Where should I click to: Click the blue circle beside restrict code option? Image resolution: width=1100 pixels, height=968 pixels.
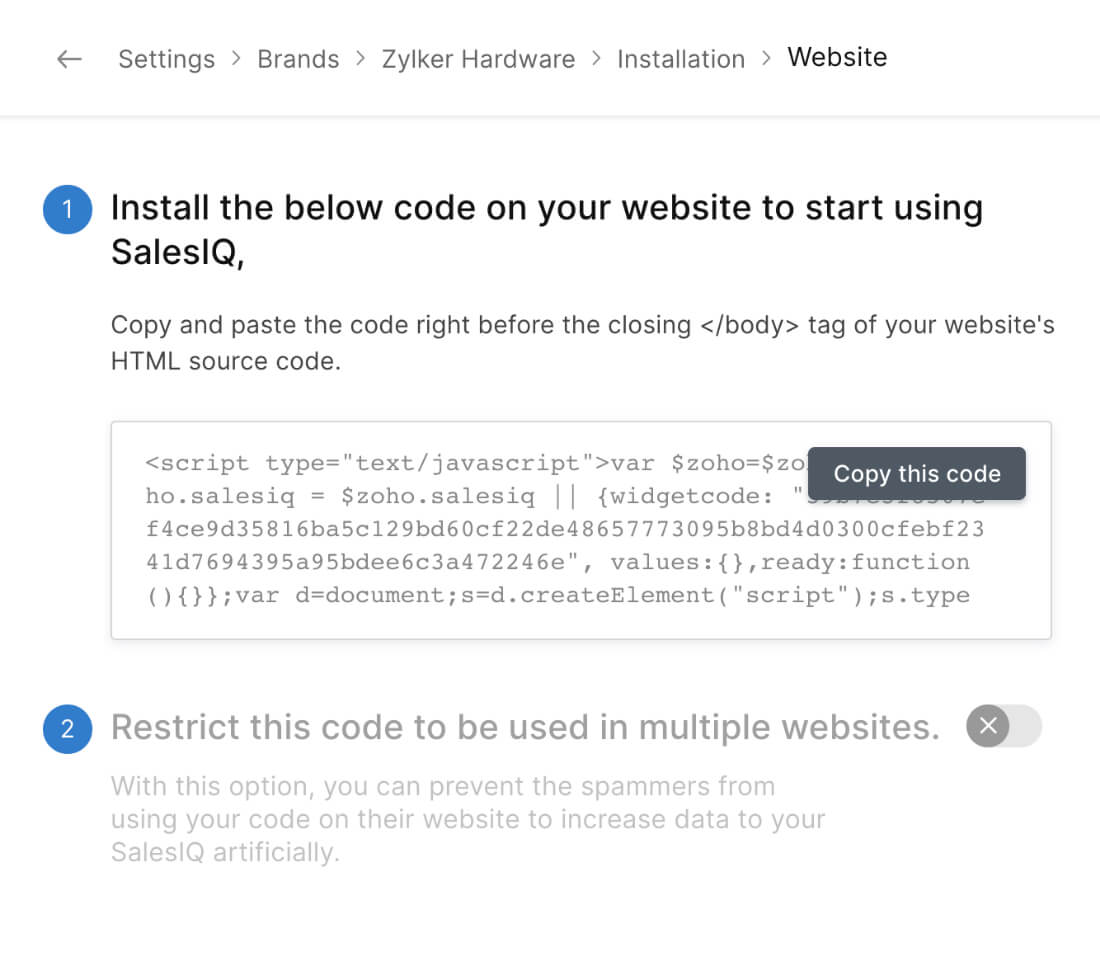click(x=67, y=728)
